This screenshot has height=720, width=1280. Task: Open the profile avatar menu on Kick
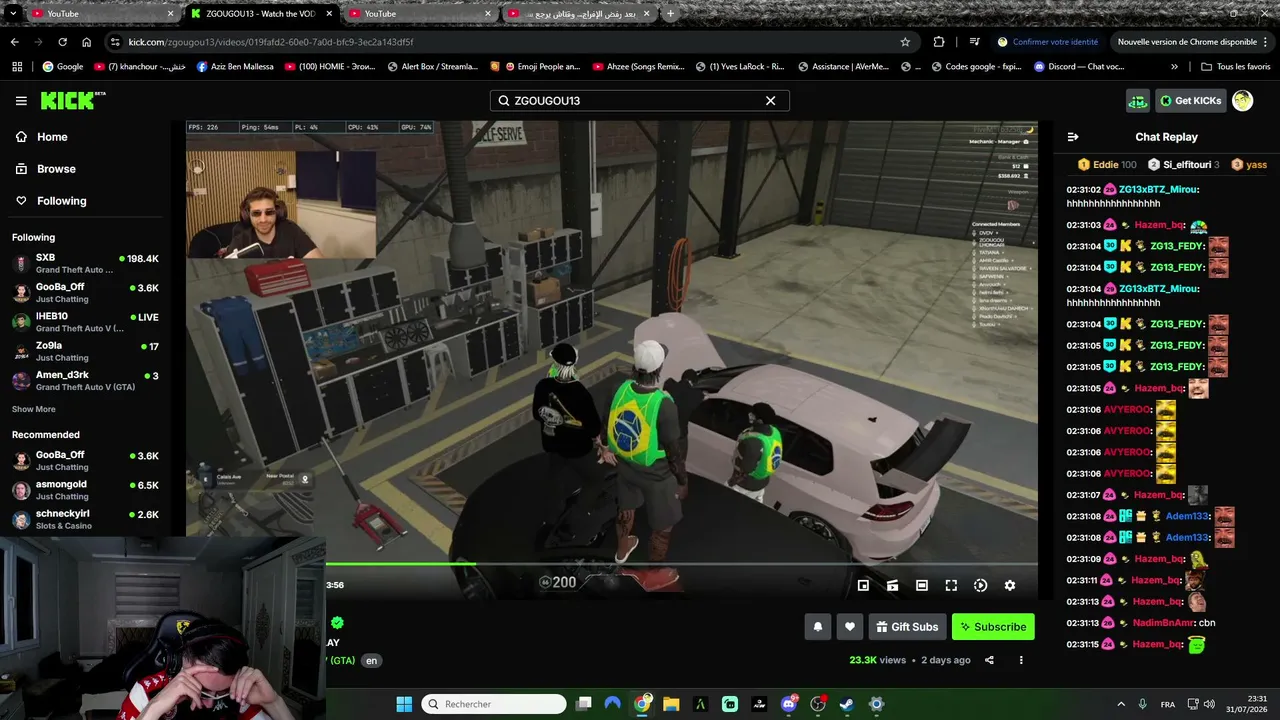1243,101
